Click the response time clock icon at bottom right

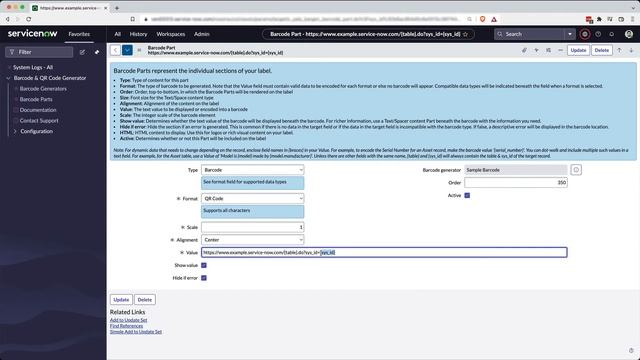(631, 351)
